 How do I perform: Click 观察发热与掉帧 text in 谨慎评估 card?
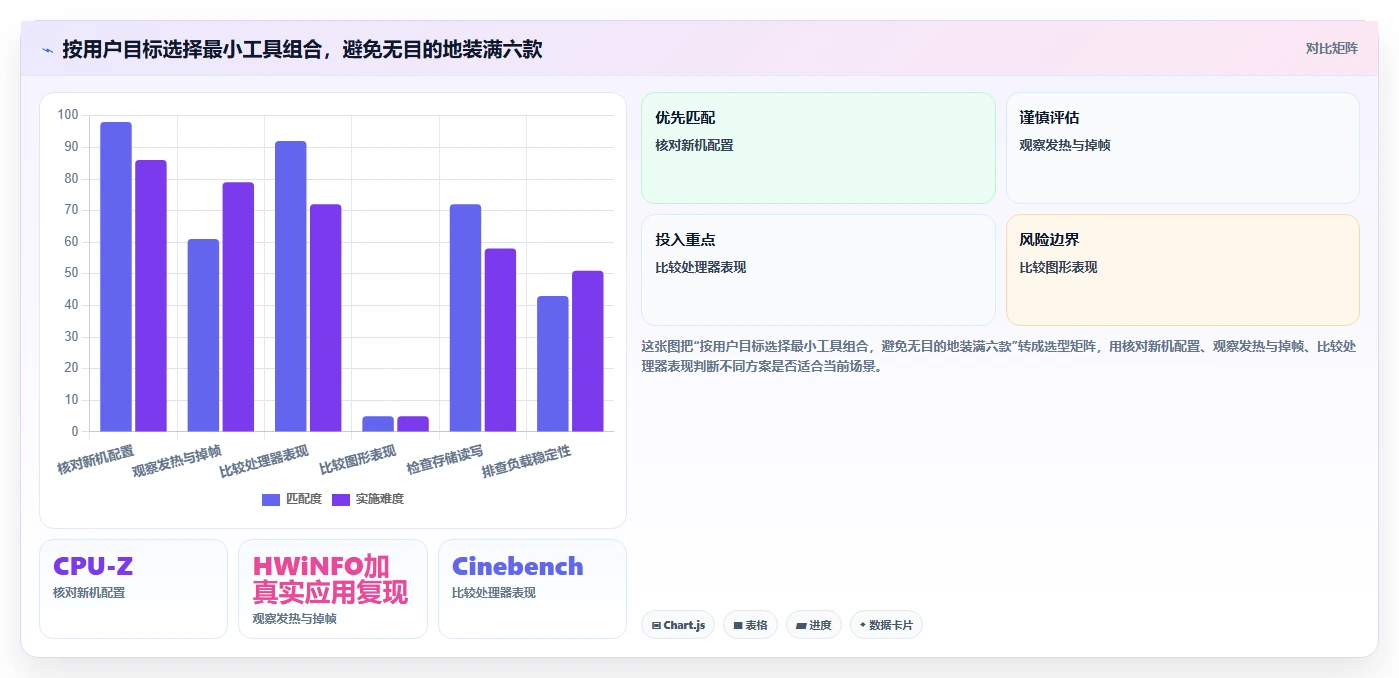pos(1065,145)
